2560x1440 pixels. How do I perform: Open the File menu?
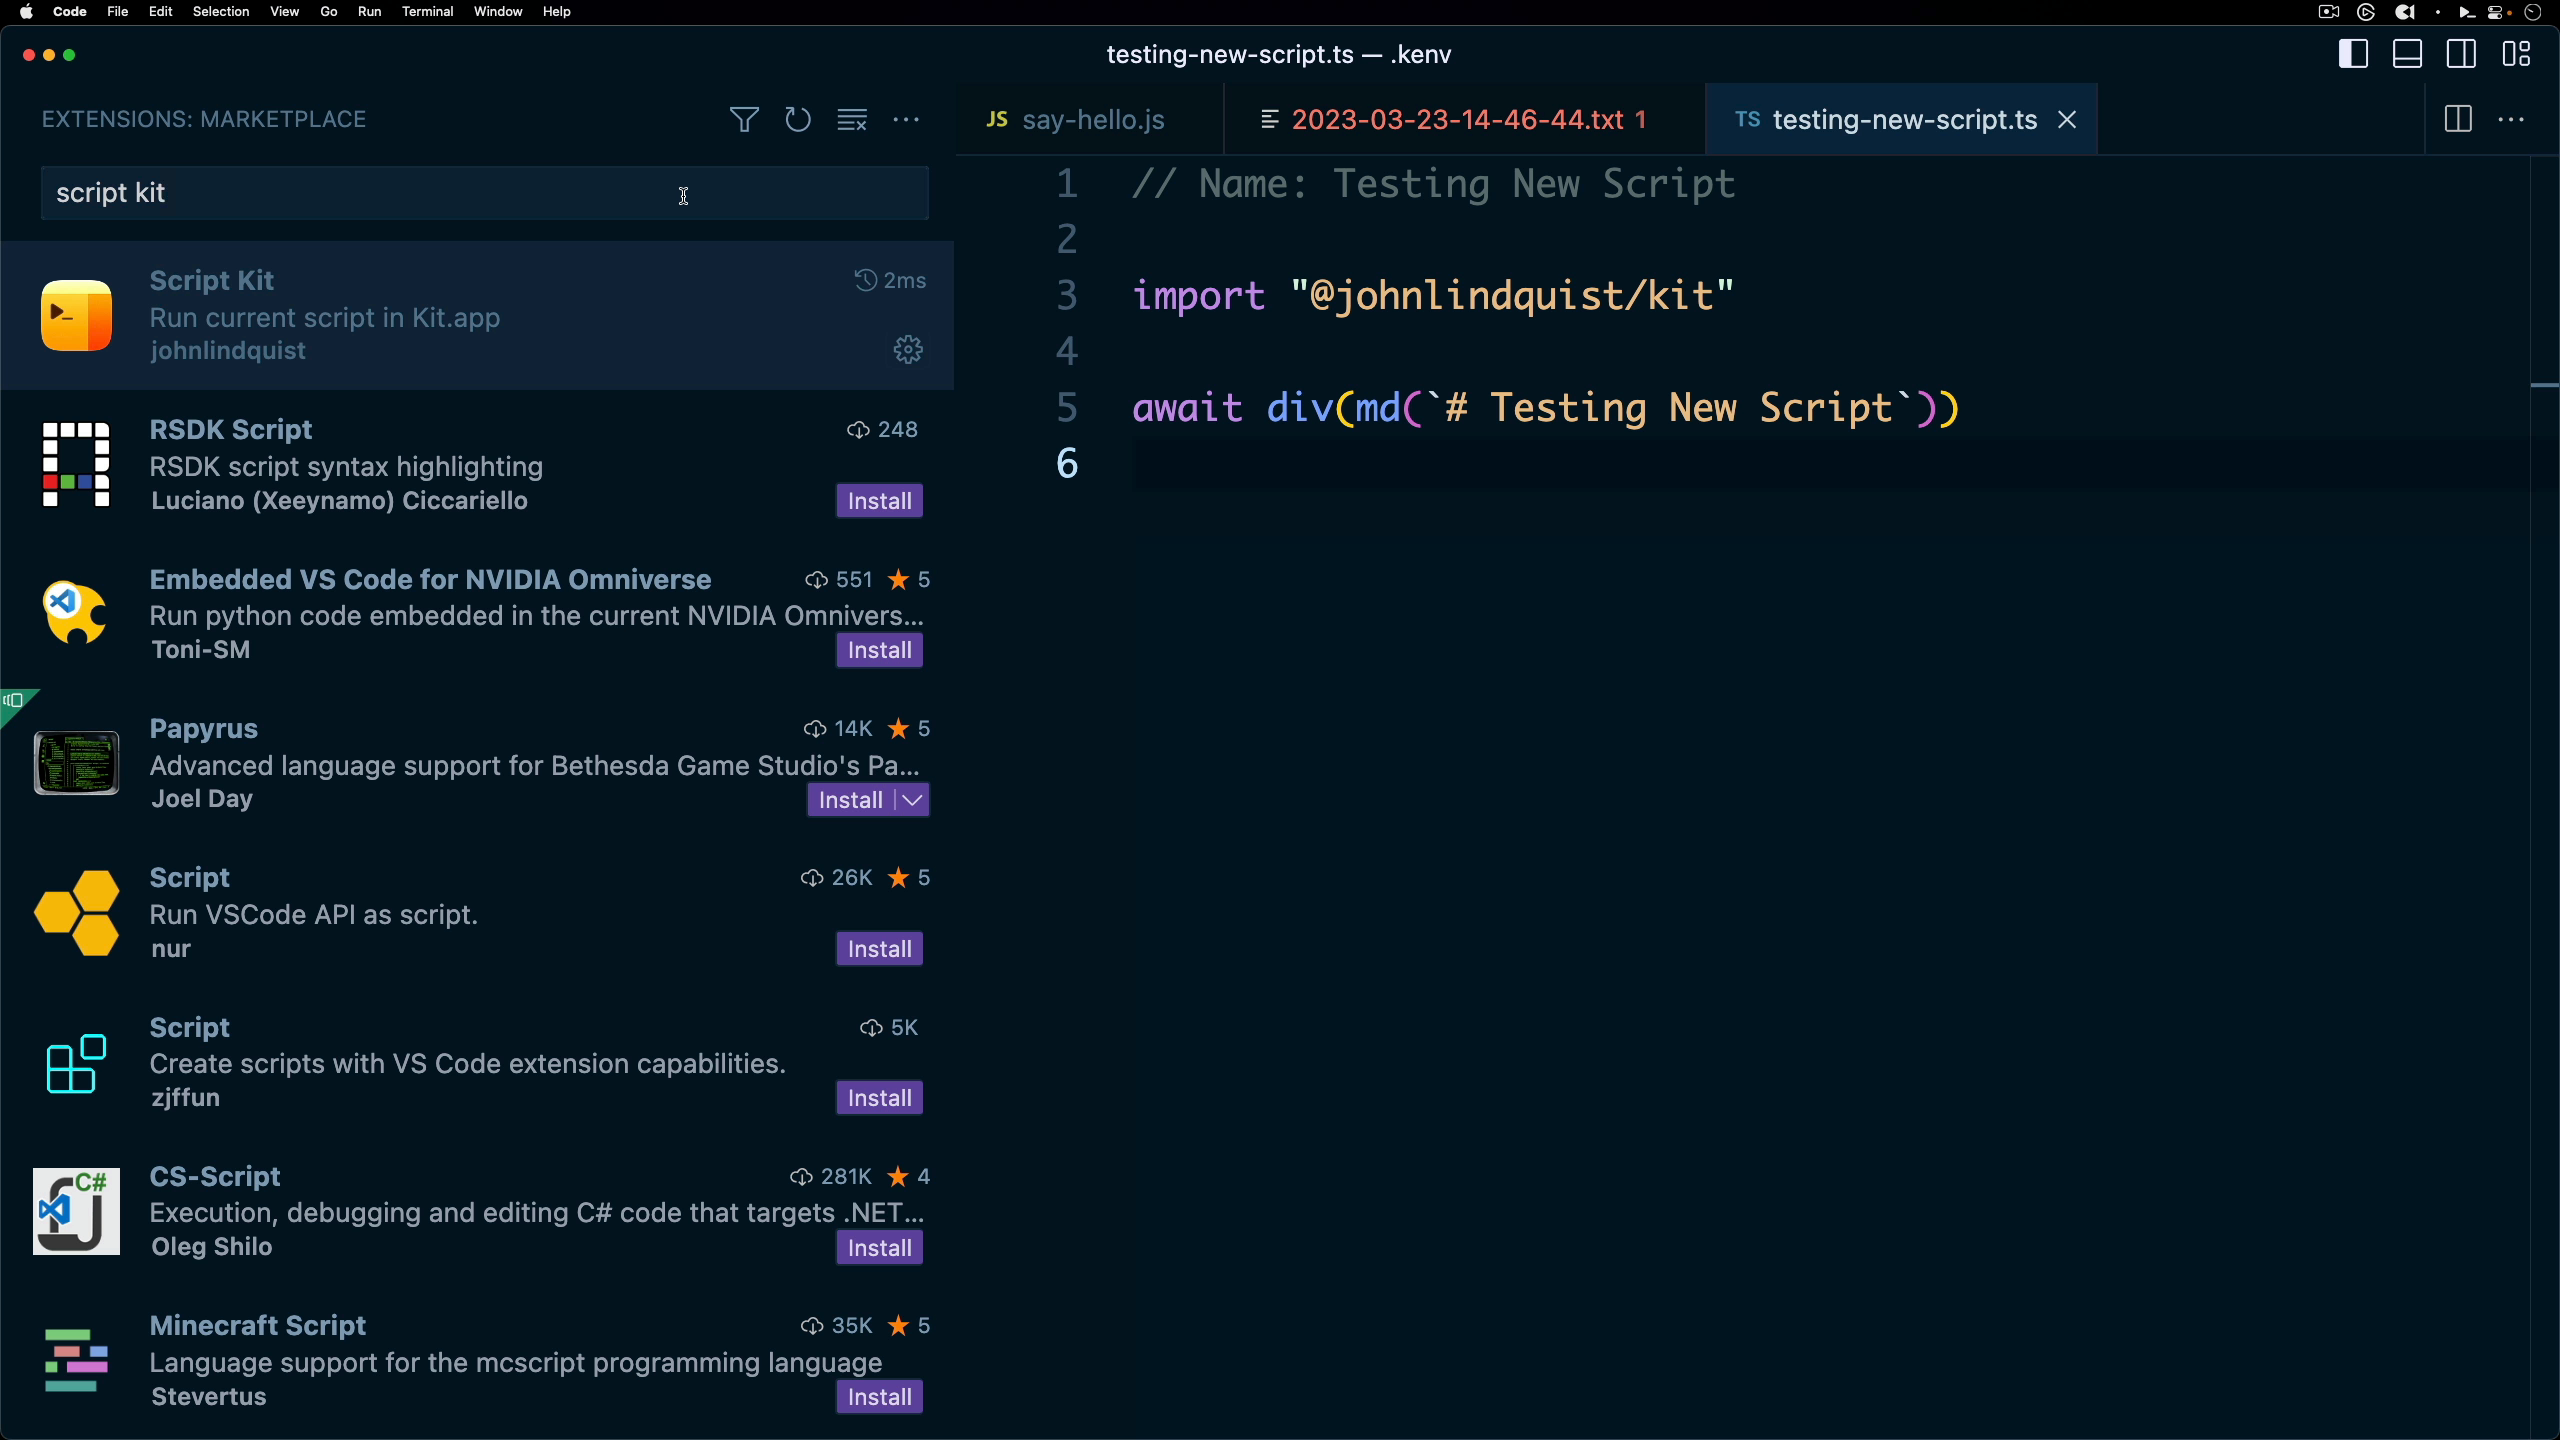click(118, 12)
